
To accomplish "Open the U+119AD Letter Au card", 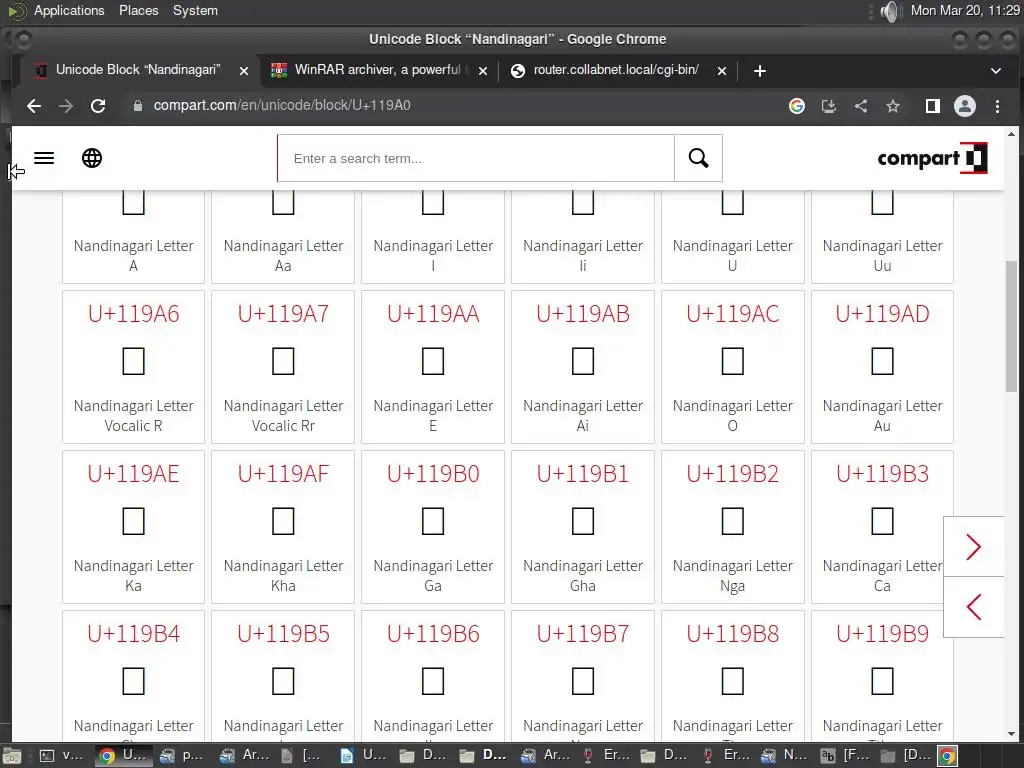I will tap(882, 367).
